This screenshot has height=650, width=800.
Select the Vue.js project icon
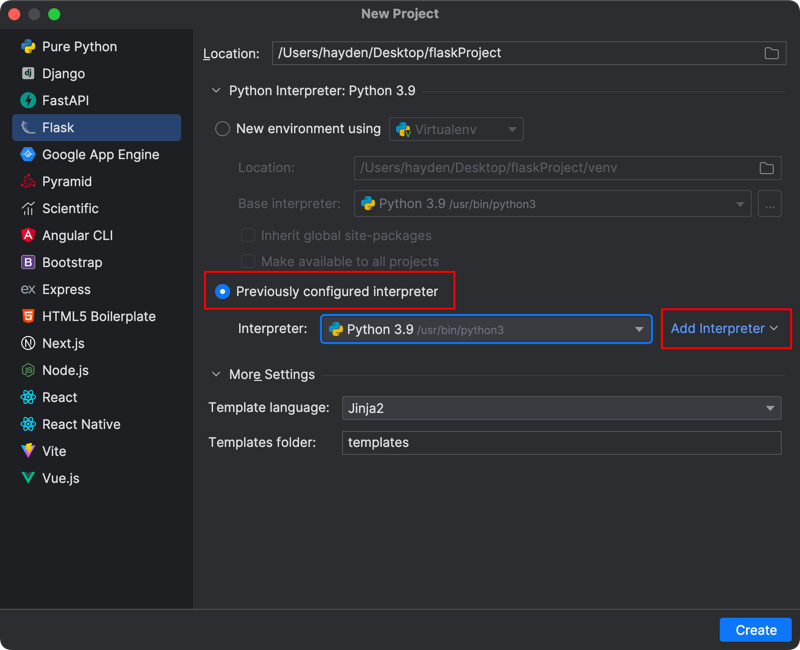click(x=28, y=479)
